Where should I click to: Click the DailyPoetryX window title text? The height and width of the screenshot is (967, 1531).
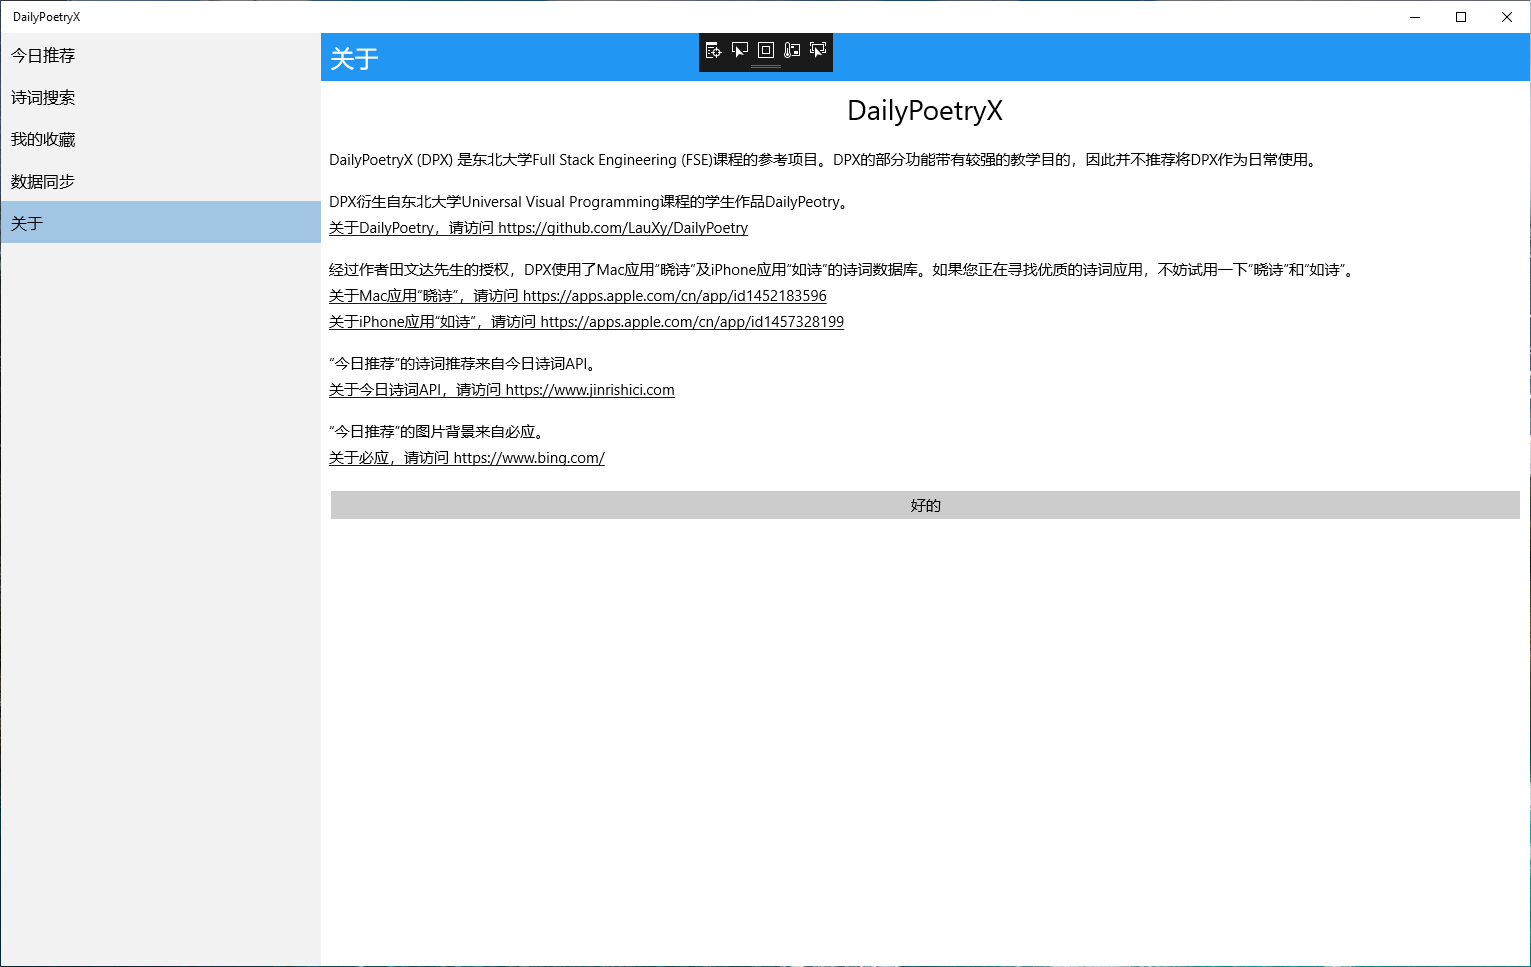click(x=46, y=17)
